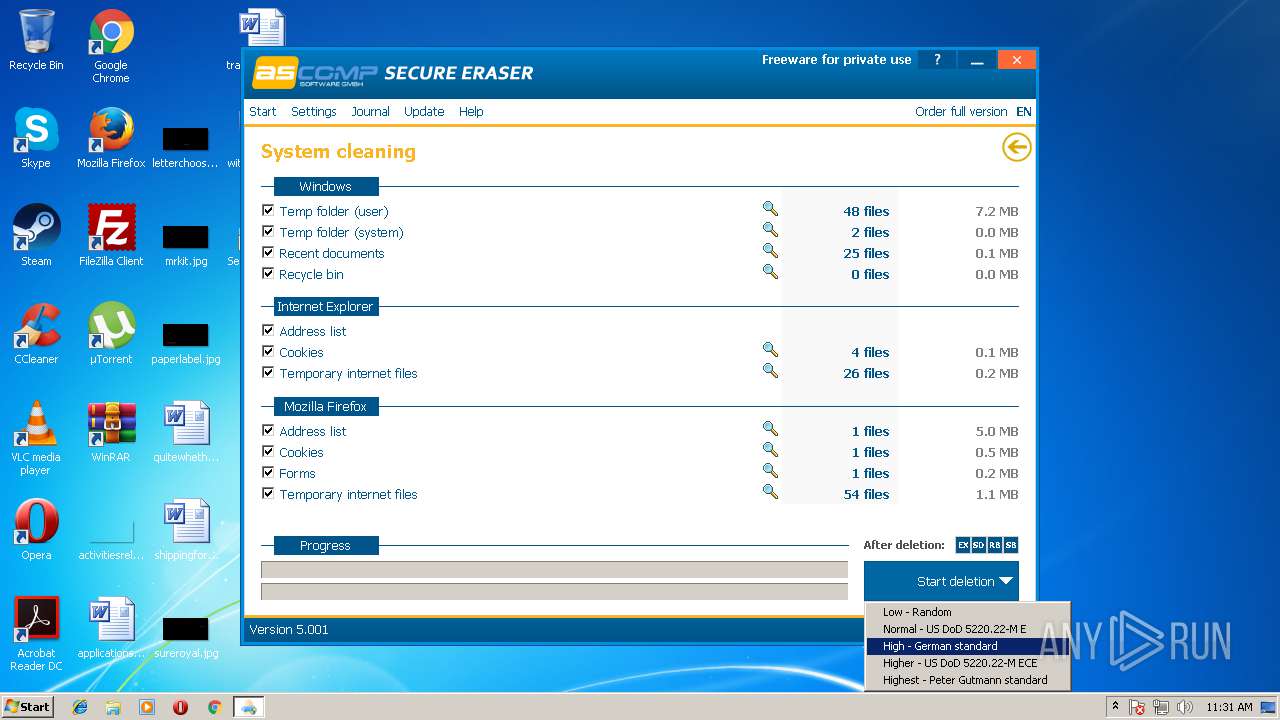This screenshot has height=720, width=1280.
Task: Click the lower progress bar
Action: [554, 591]
